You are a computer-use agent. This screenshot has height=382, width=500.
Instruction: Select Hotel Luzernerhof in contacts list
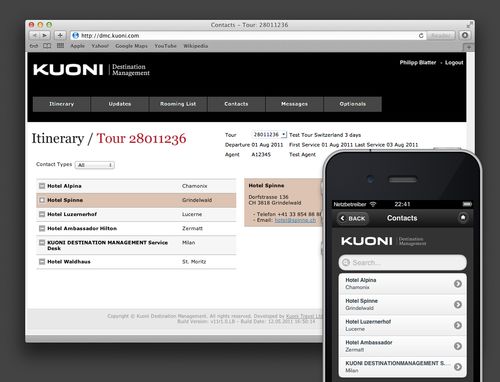(136, 214)
